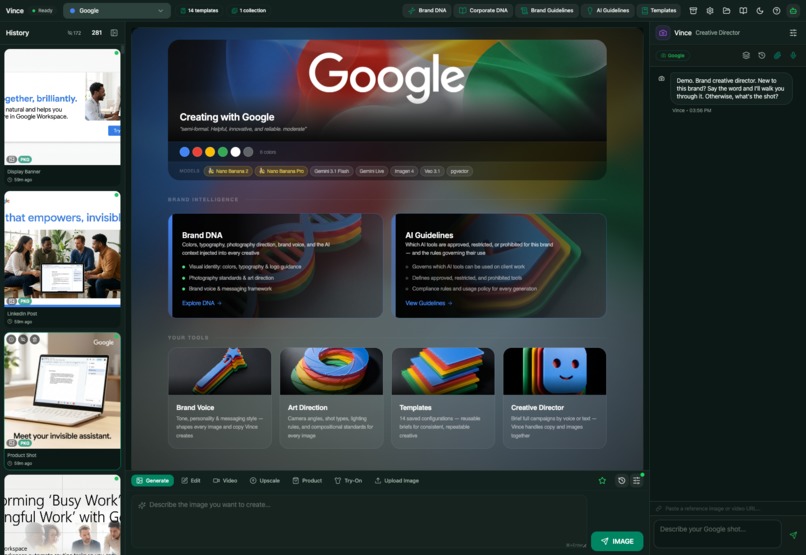Screen dimensions: 806x555
Task: Select the red brand color swatch
Action: [197, 152]
